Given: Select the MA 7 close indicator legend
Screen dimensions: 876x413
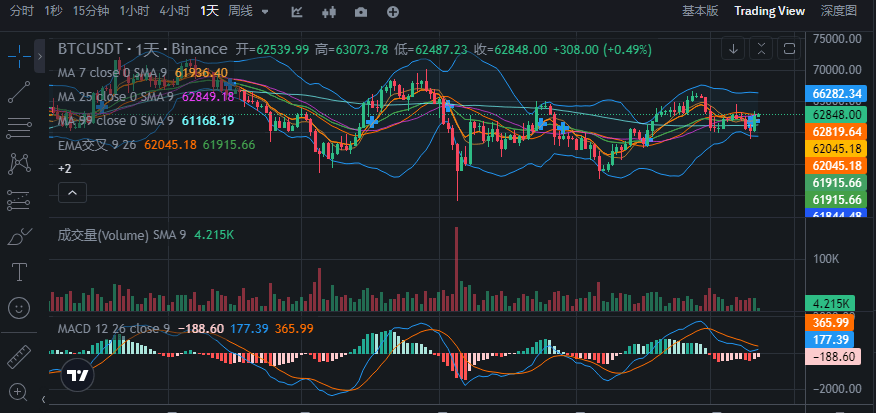Looking at the screenshot, I should [112, 73].
